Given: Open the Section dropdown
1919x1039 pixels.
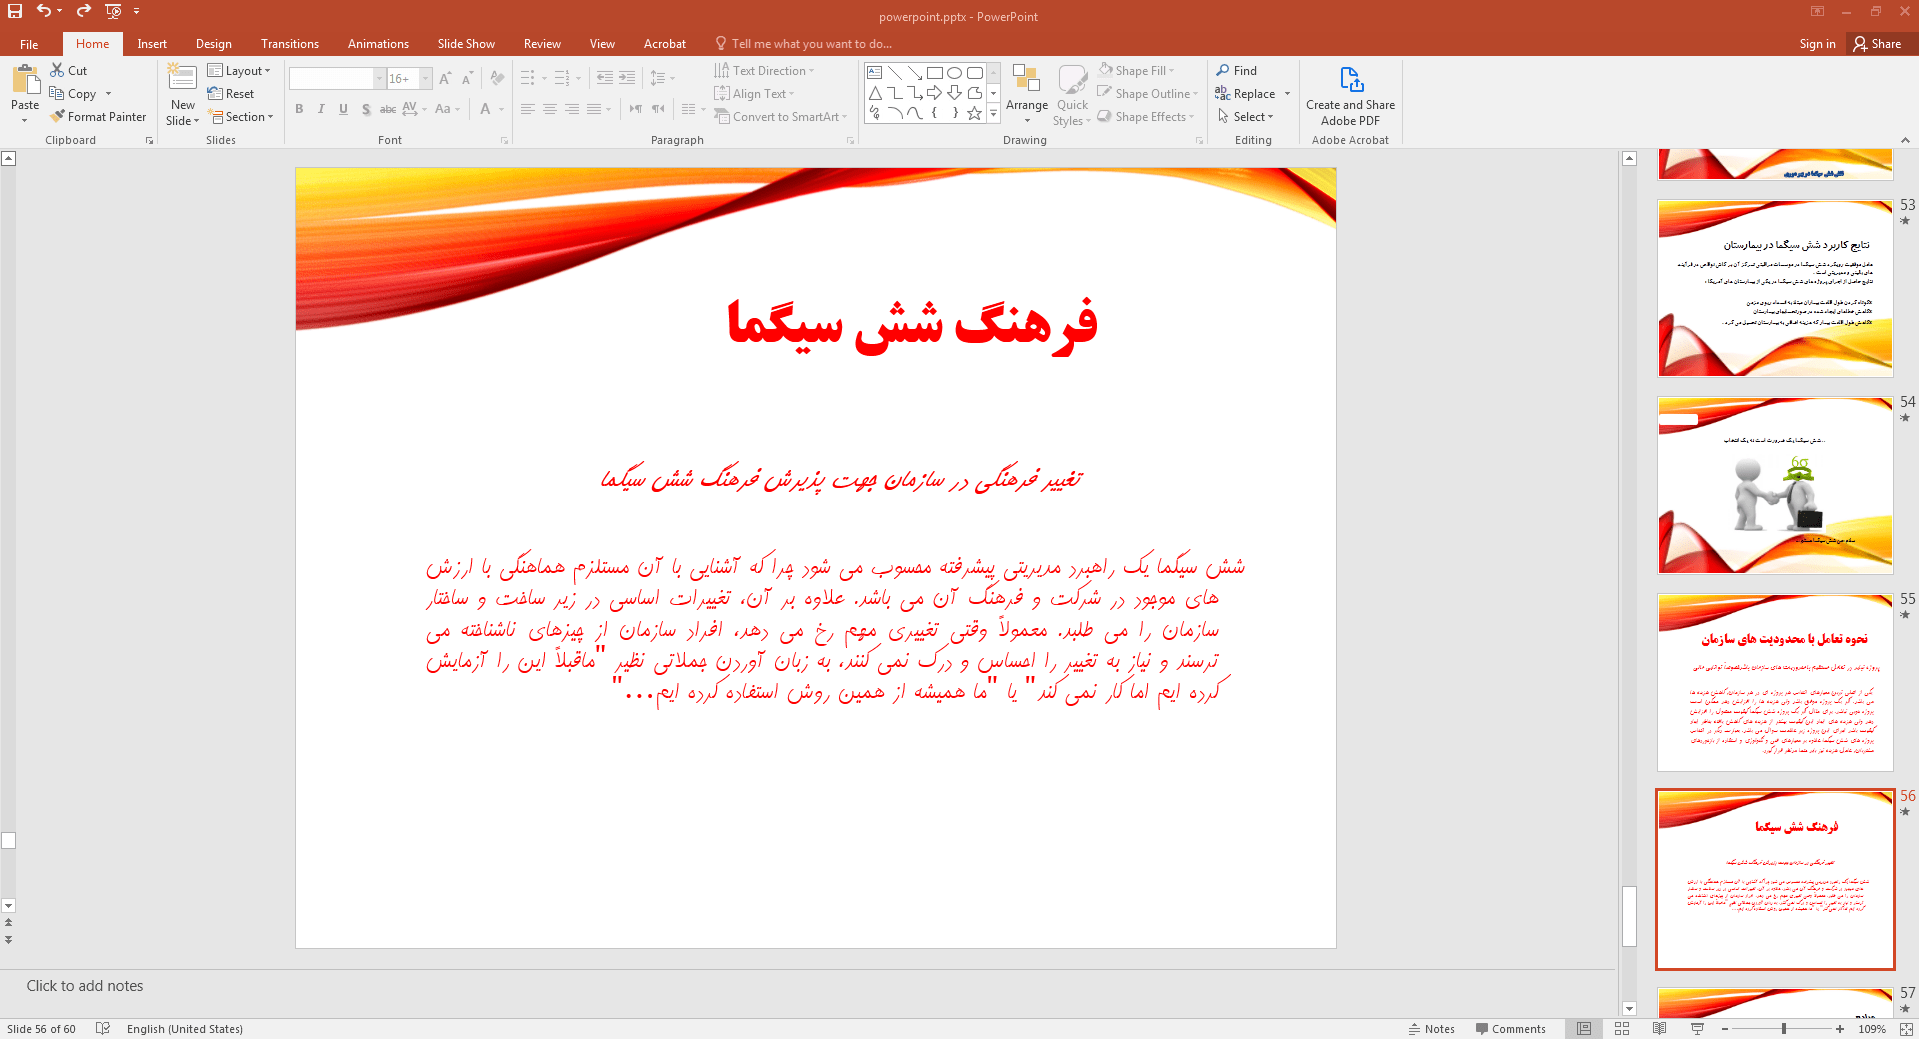Looking at the screenshot, I should pos(241,117).
